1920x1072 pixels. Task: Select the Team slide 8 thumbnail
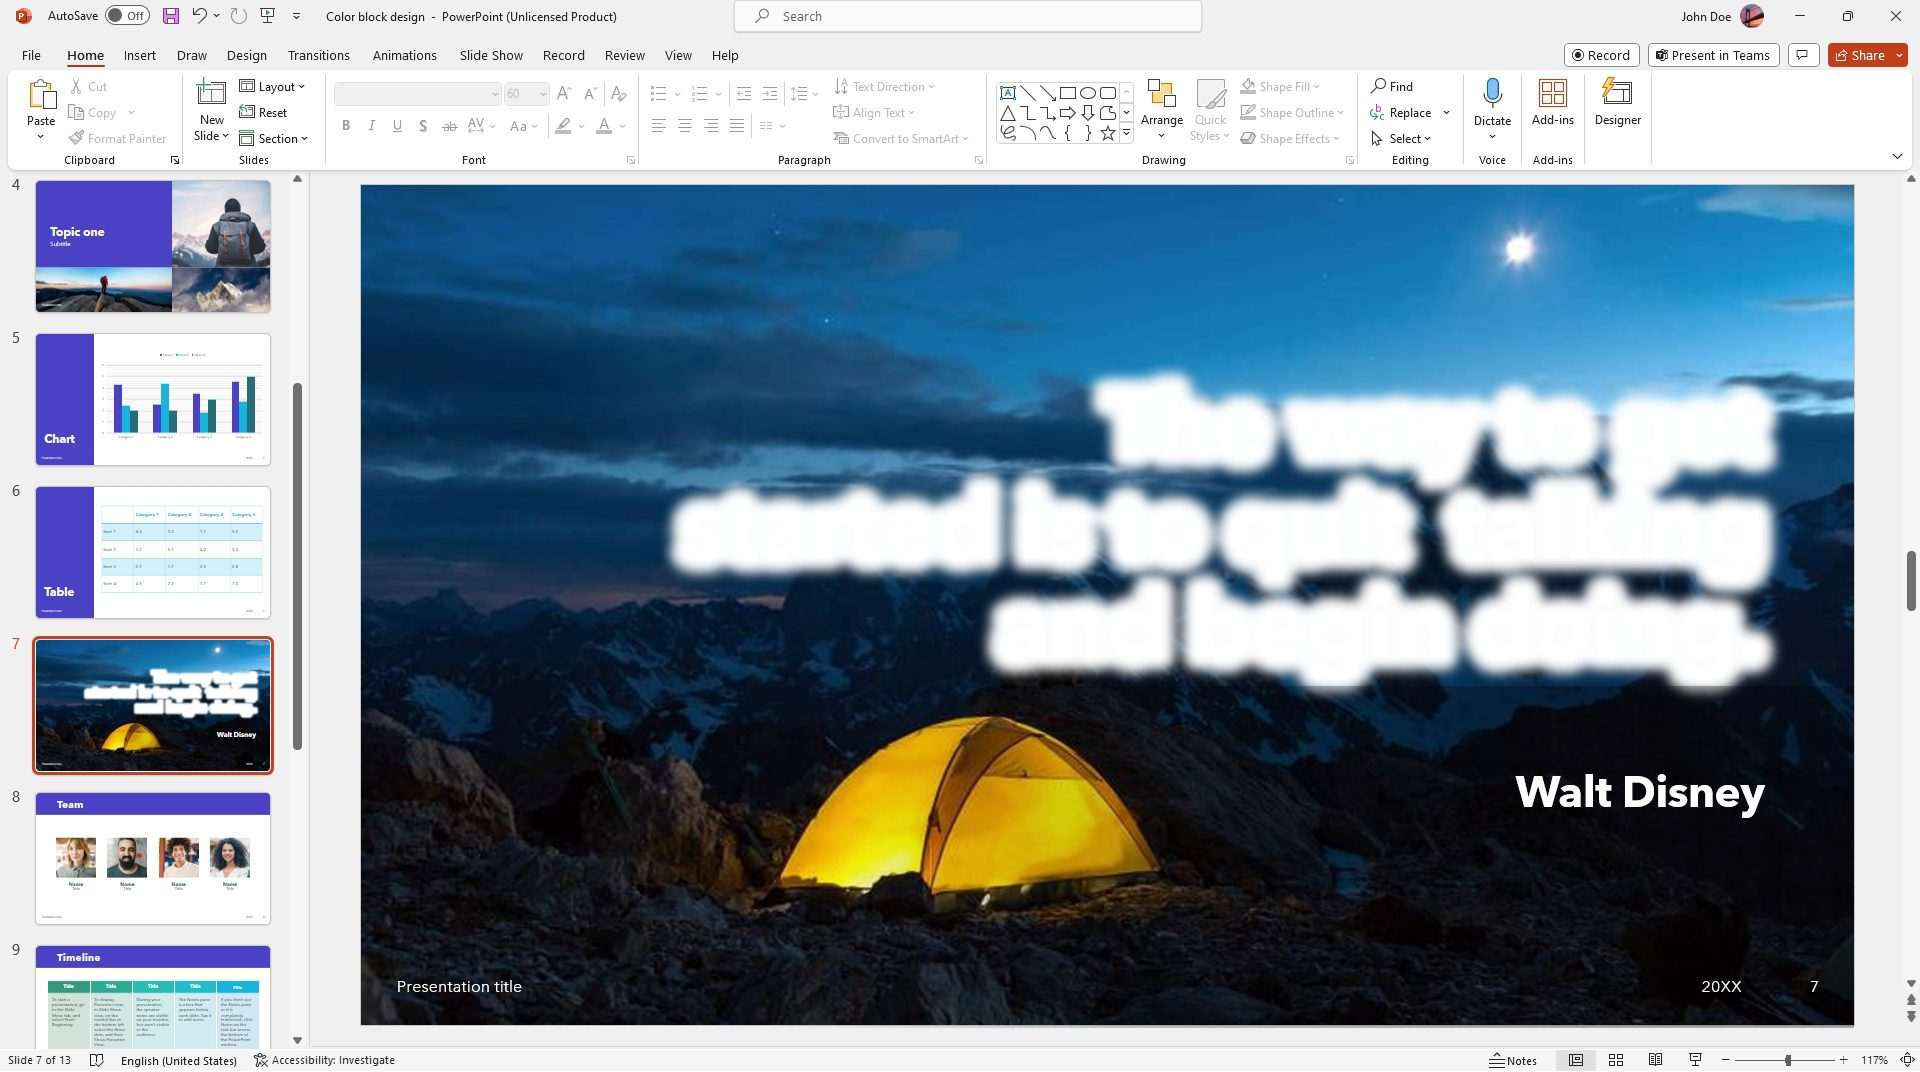click(153, 858)
